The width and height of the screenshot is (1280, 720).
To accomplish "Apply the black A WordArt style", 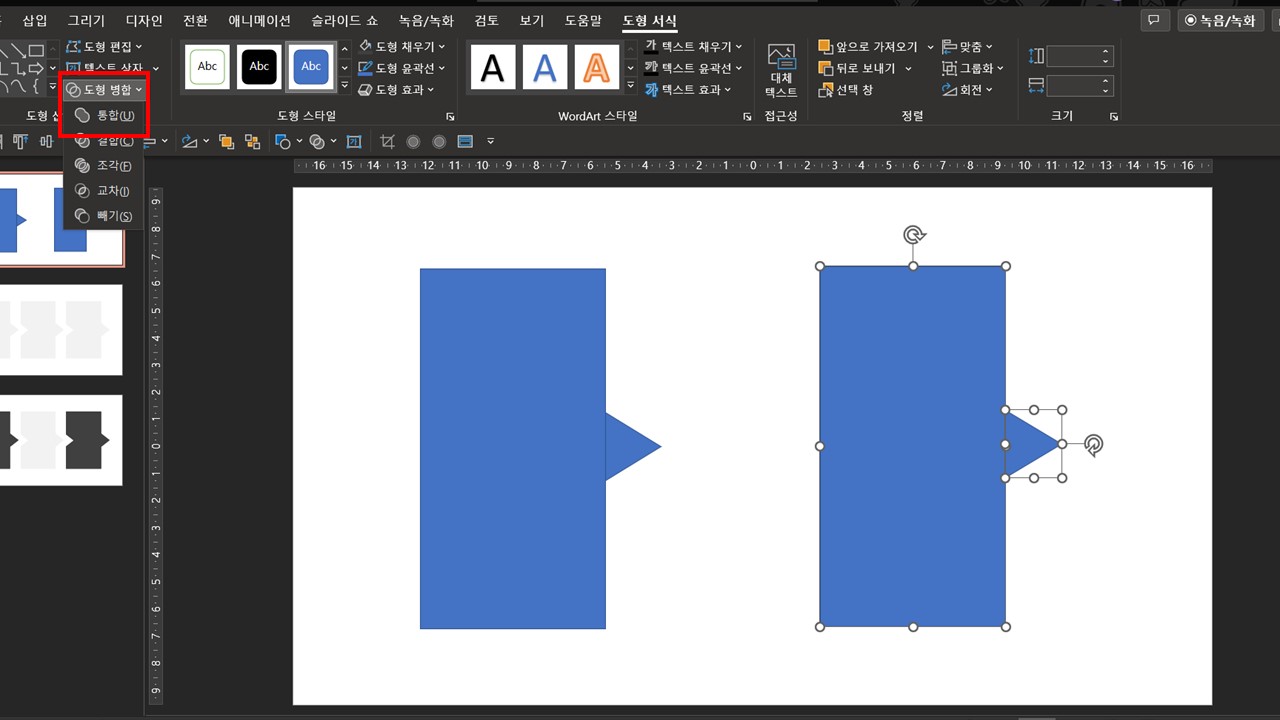I will click(x=492, y=67).
